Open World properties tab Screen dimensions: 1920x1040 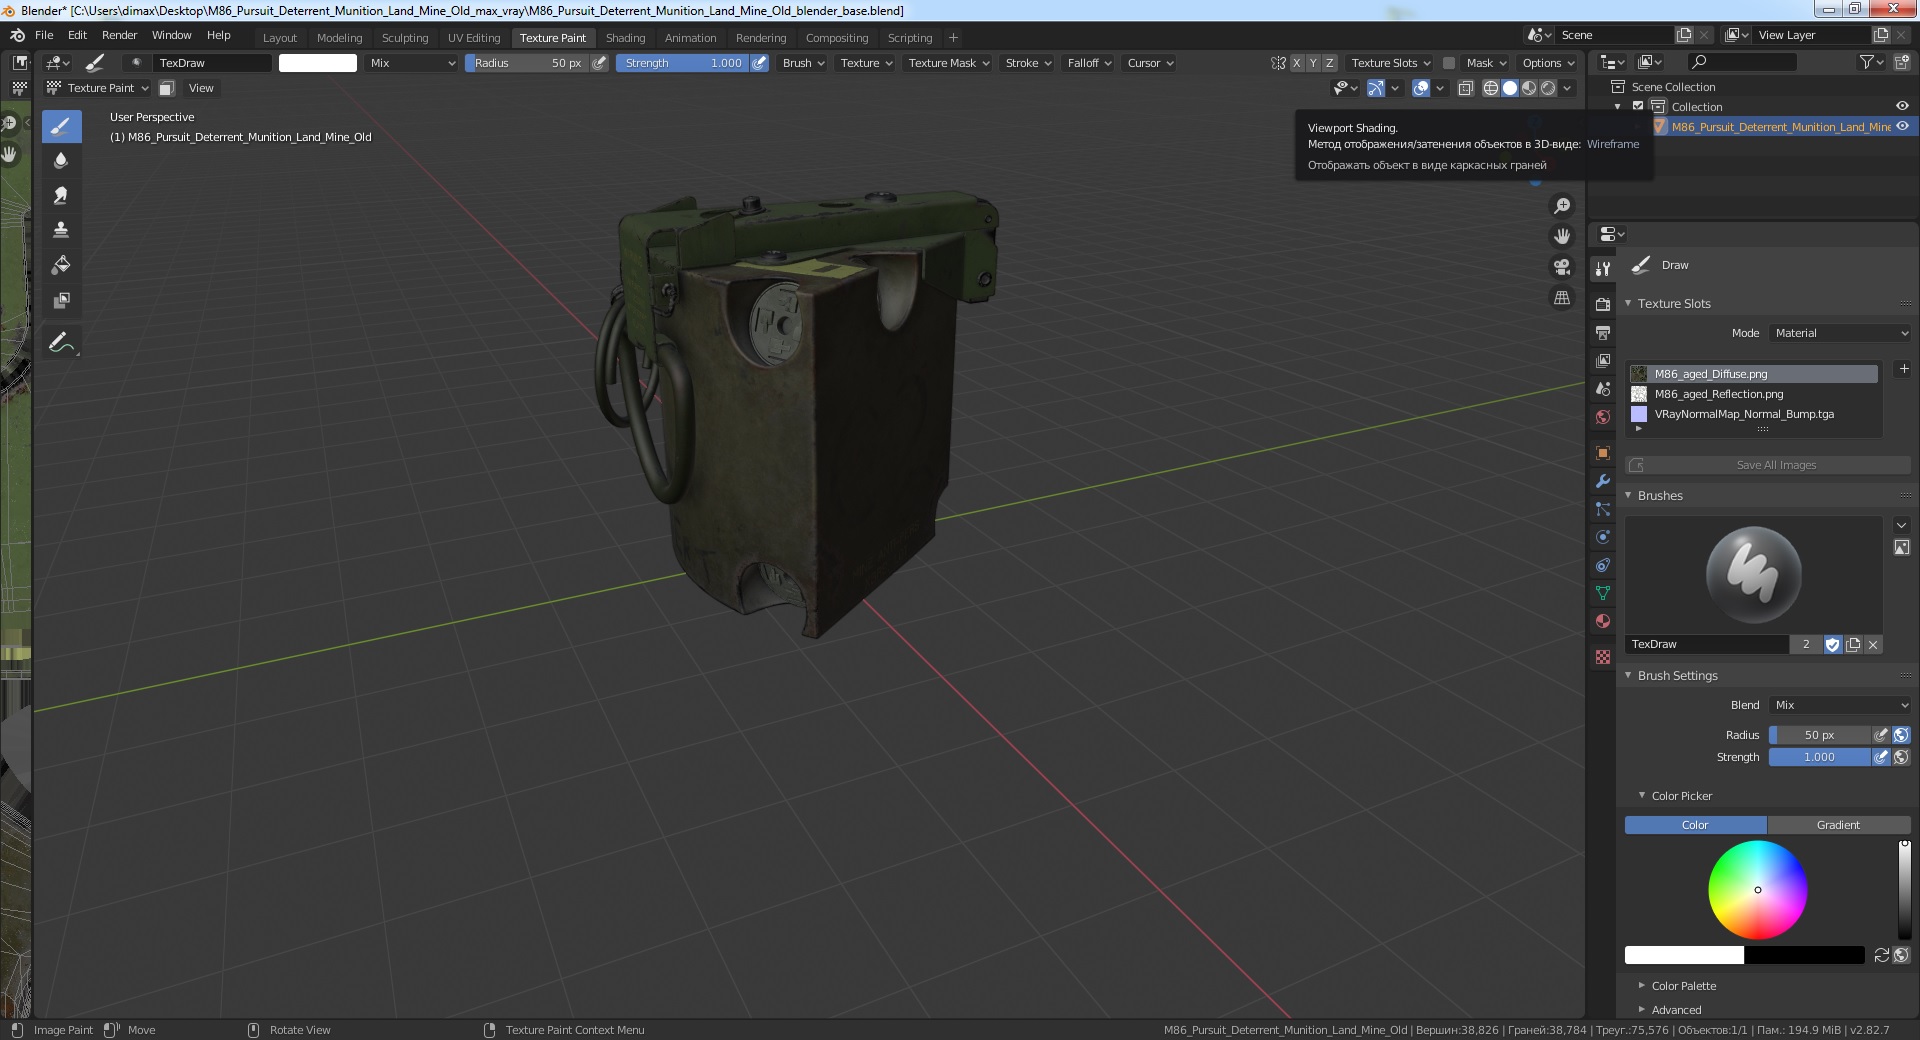tap(1603, 417)
